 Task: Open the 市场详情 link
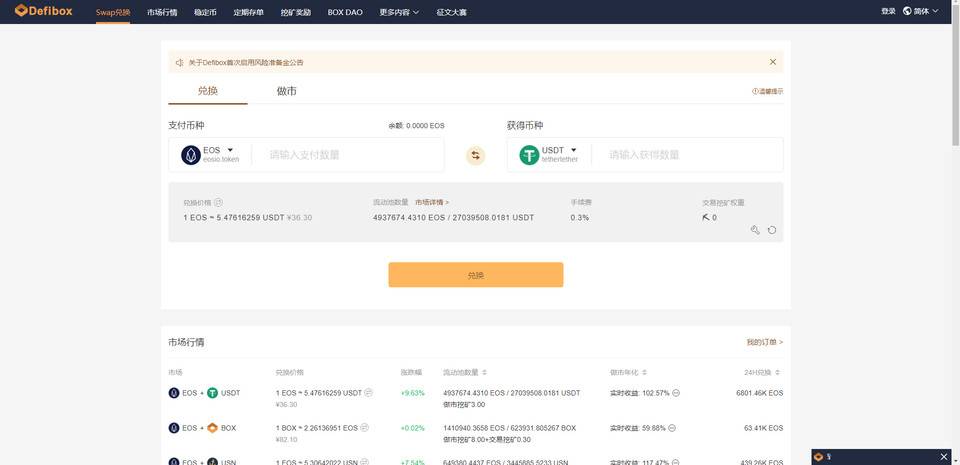432,202
